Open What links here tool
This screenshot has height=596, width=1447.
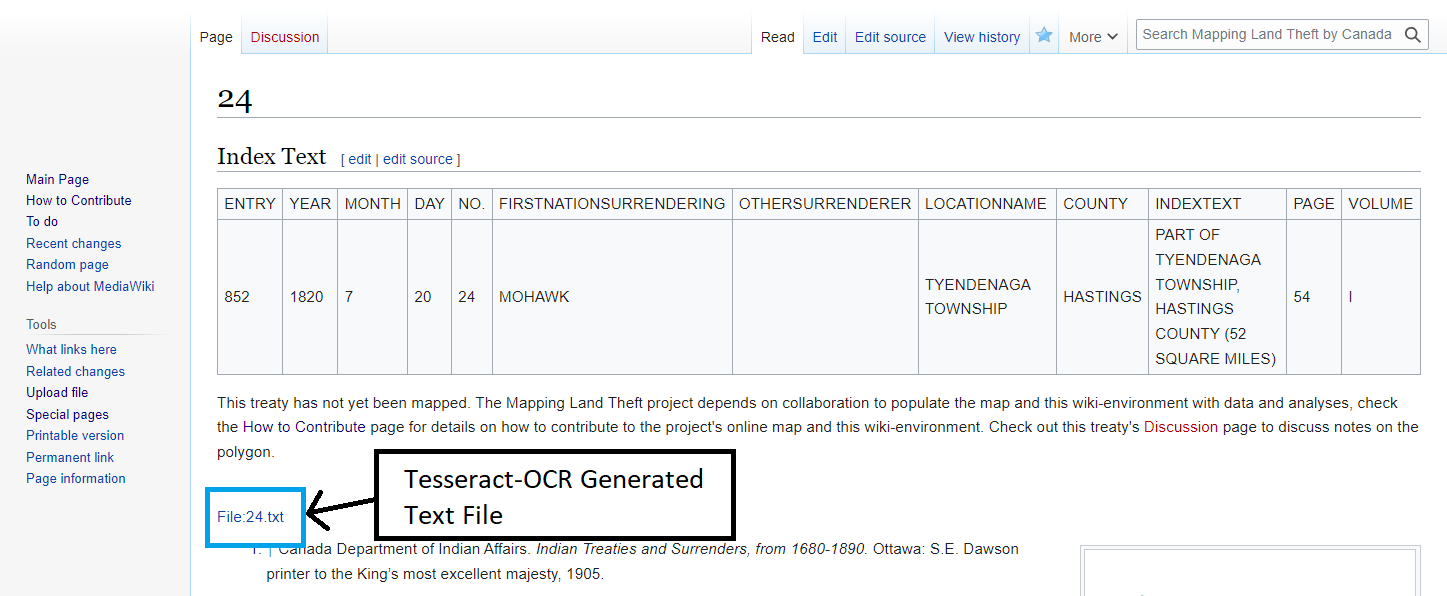pos(71,349)
